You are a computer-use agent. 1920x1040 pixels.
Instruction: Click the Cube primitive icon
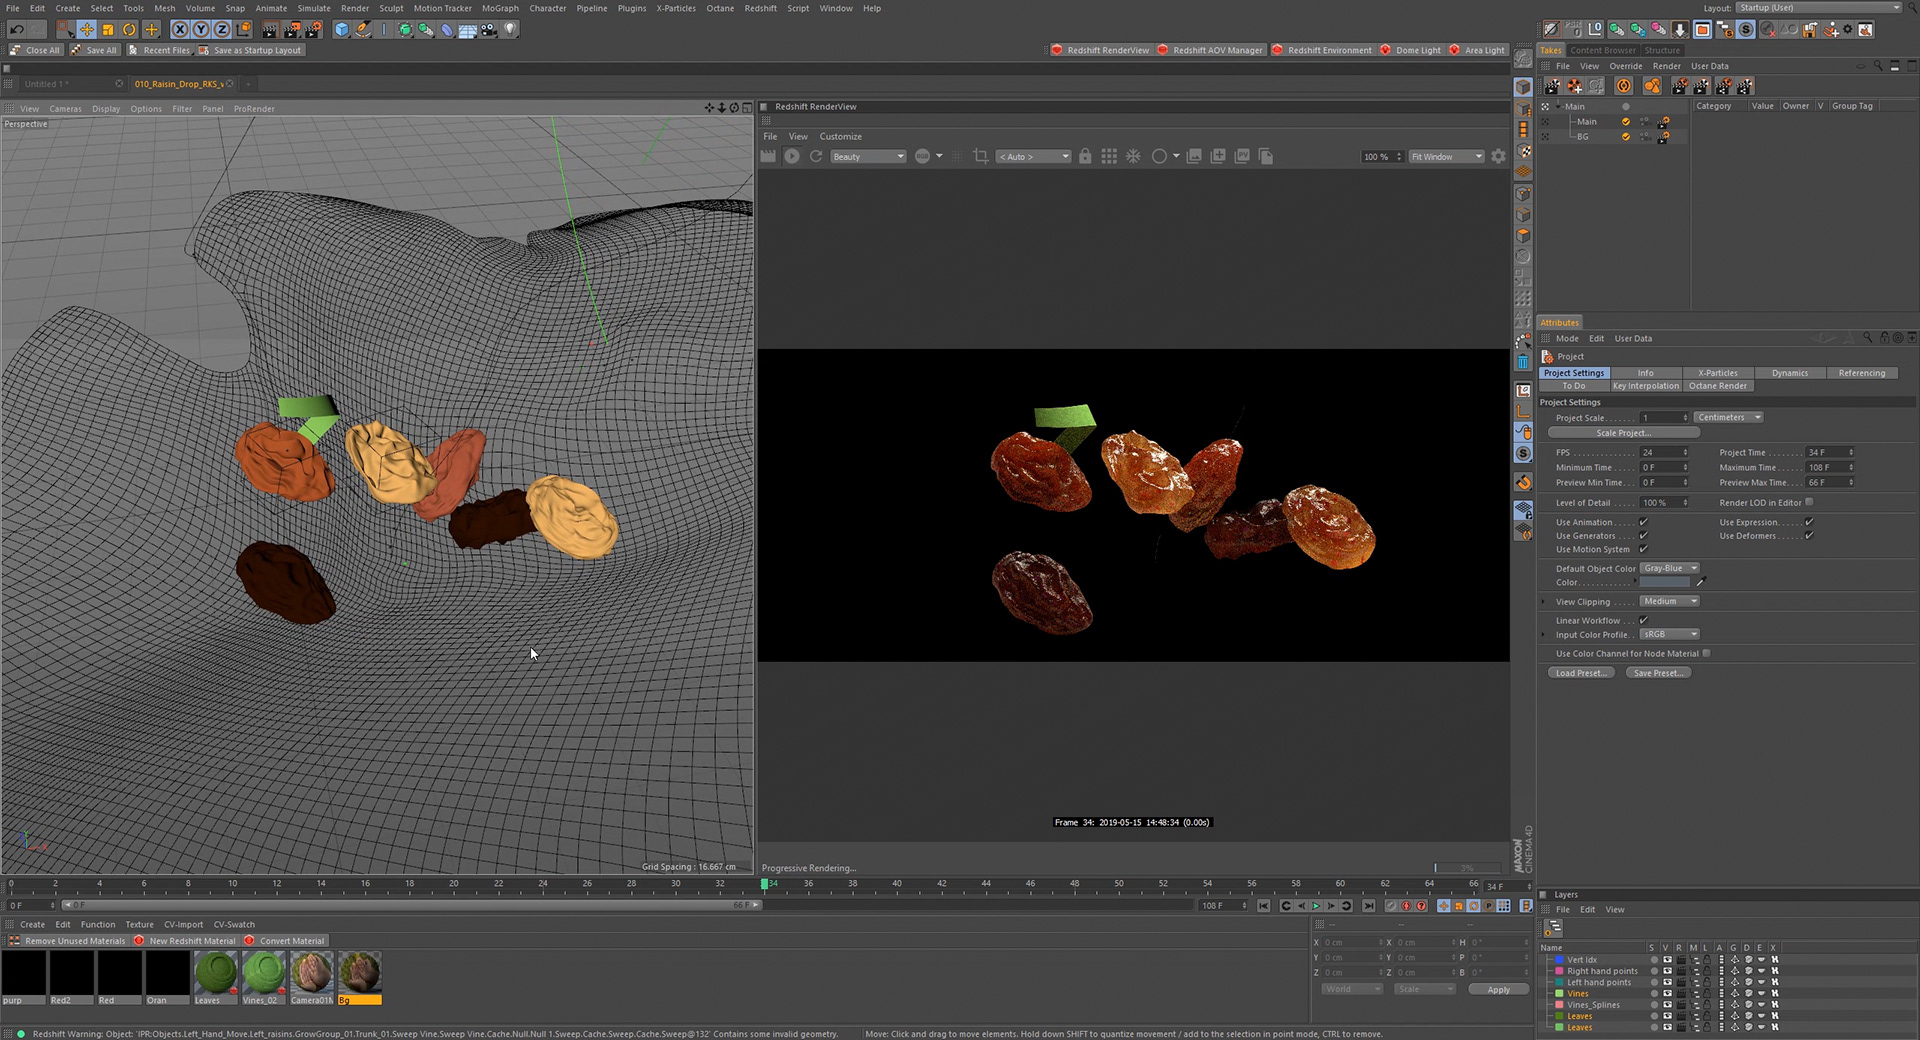pyautogui.click(x=342, y=30)
